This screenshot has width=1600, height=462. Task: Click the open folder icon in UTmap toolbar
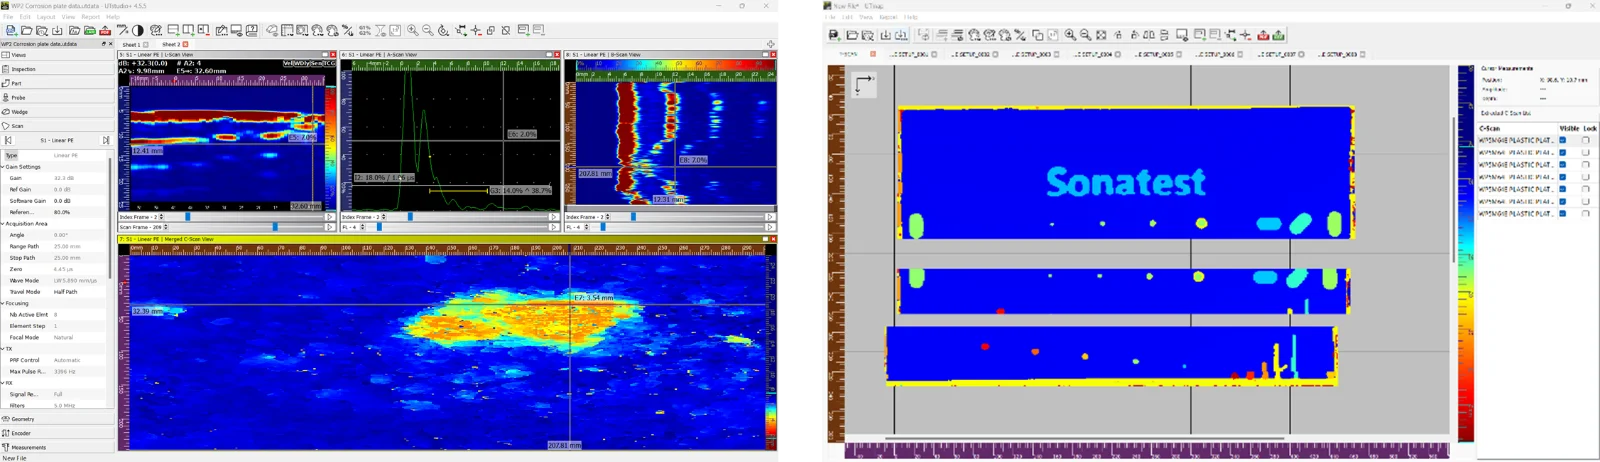click(x=852, y=35)
